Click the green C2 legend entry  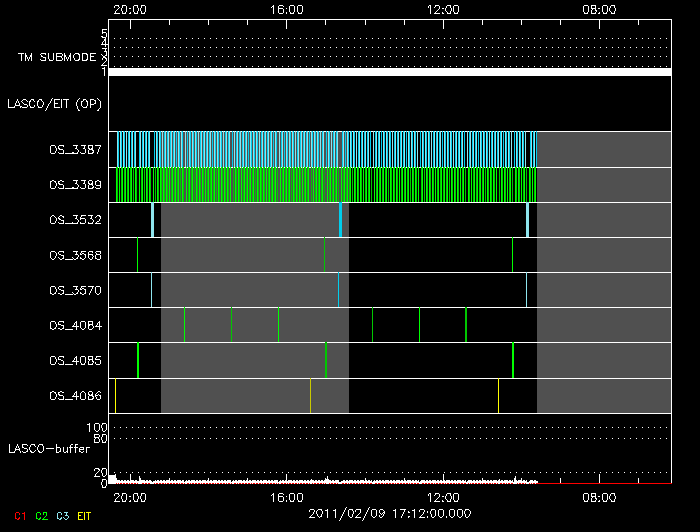41,516
